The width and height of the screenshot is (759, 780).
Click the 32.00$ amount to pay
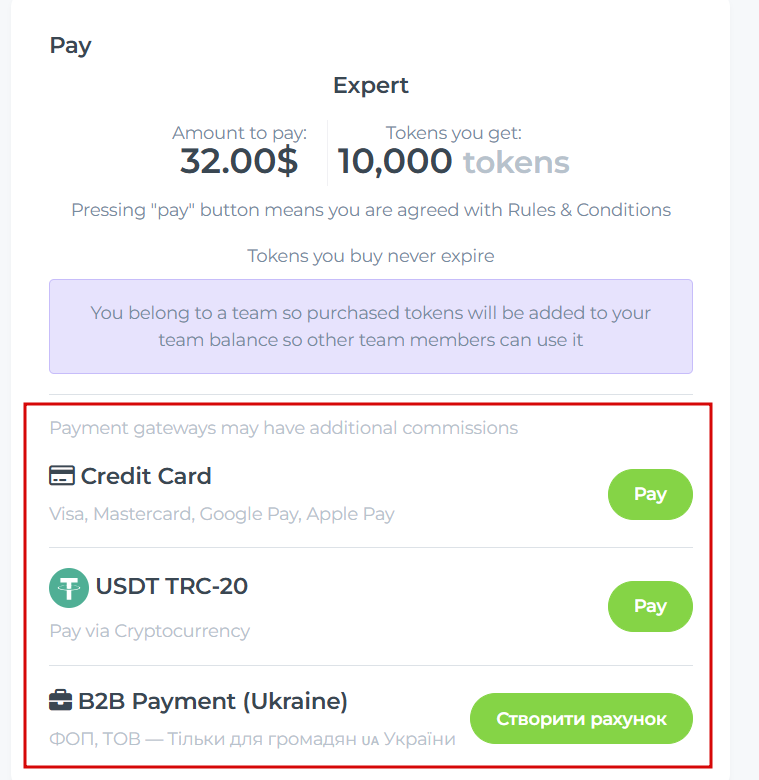(239, 161)
